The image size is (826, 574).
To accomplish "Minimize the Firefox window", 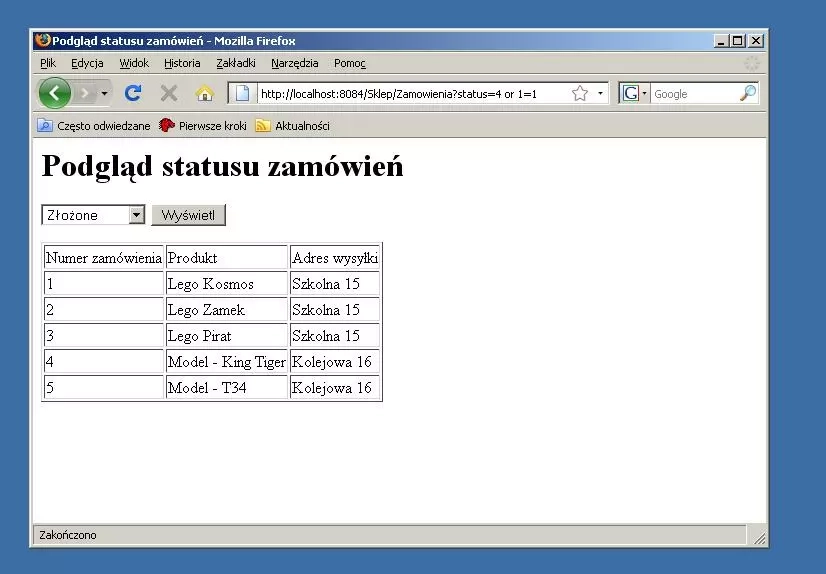I will 721,41.
